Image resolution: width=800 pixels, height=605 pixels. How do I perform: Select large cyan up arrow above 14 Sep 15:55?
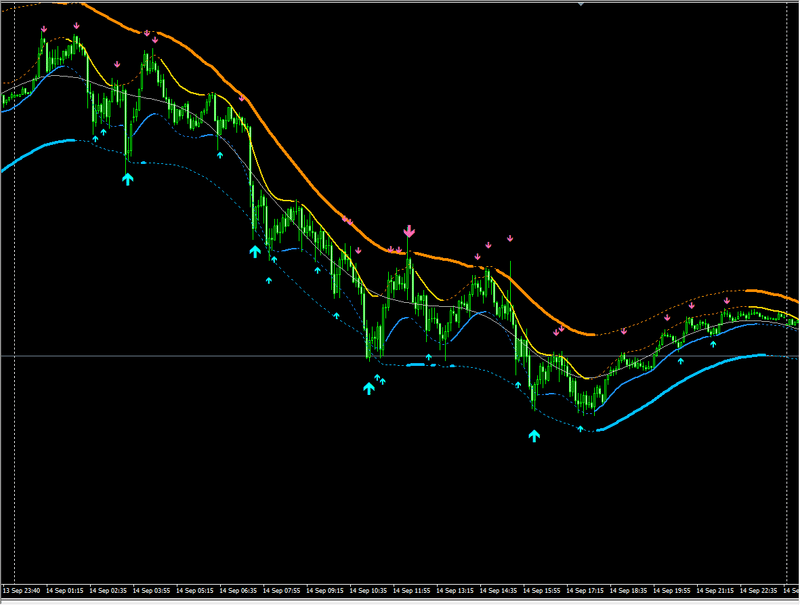pyautogui.click(x=534, y=436)
